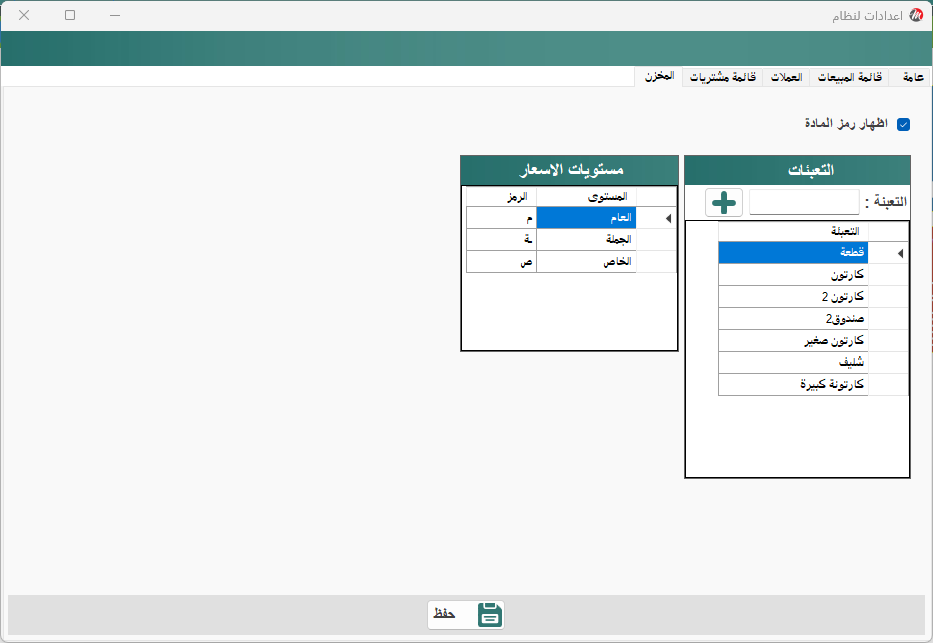Click the التعبئات panel header
933x643 pixels.
tap(797, 170)
